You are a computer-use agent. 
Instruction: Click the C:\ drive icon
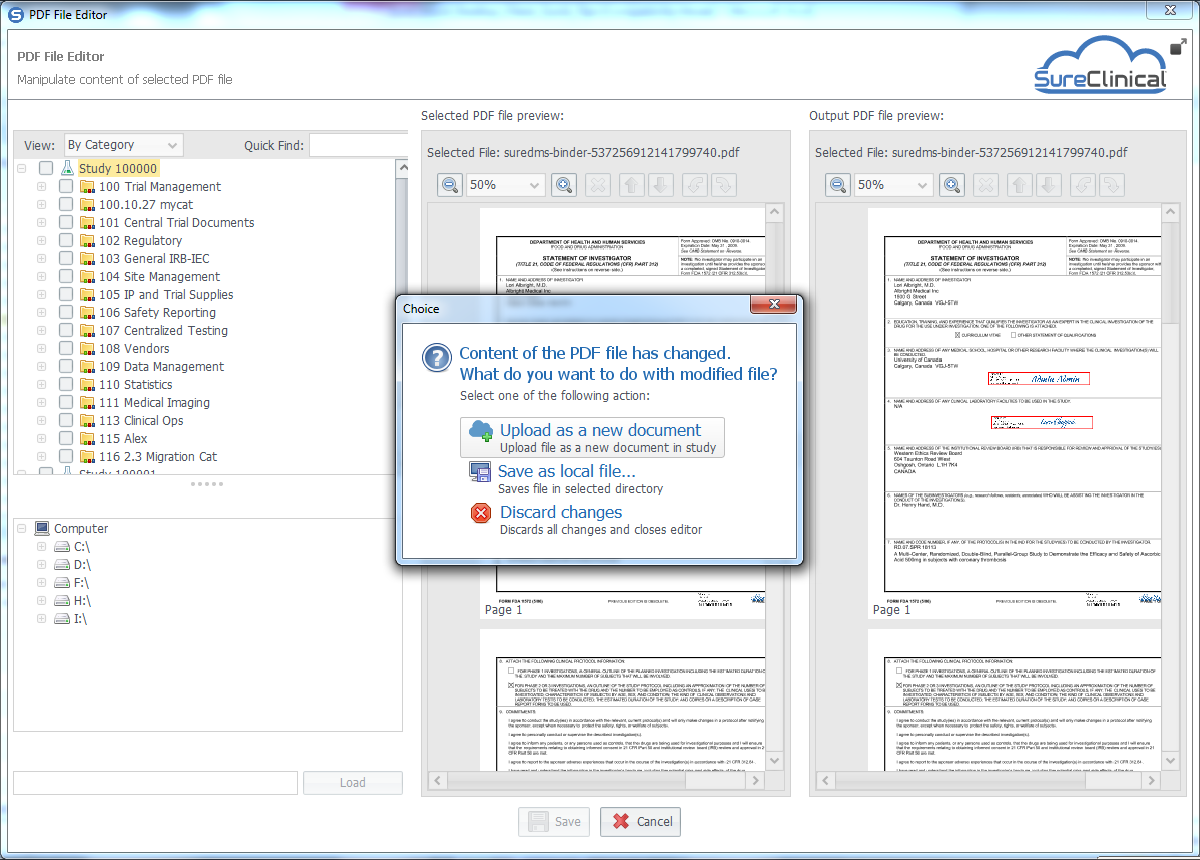[x=62, y=546]
